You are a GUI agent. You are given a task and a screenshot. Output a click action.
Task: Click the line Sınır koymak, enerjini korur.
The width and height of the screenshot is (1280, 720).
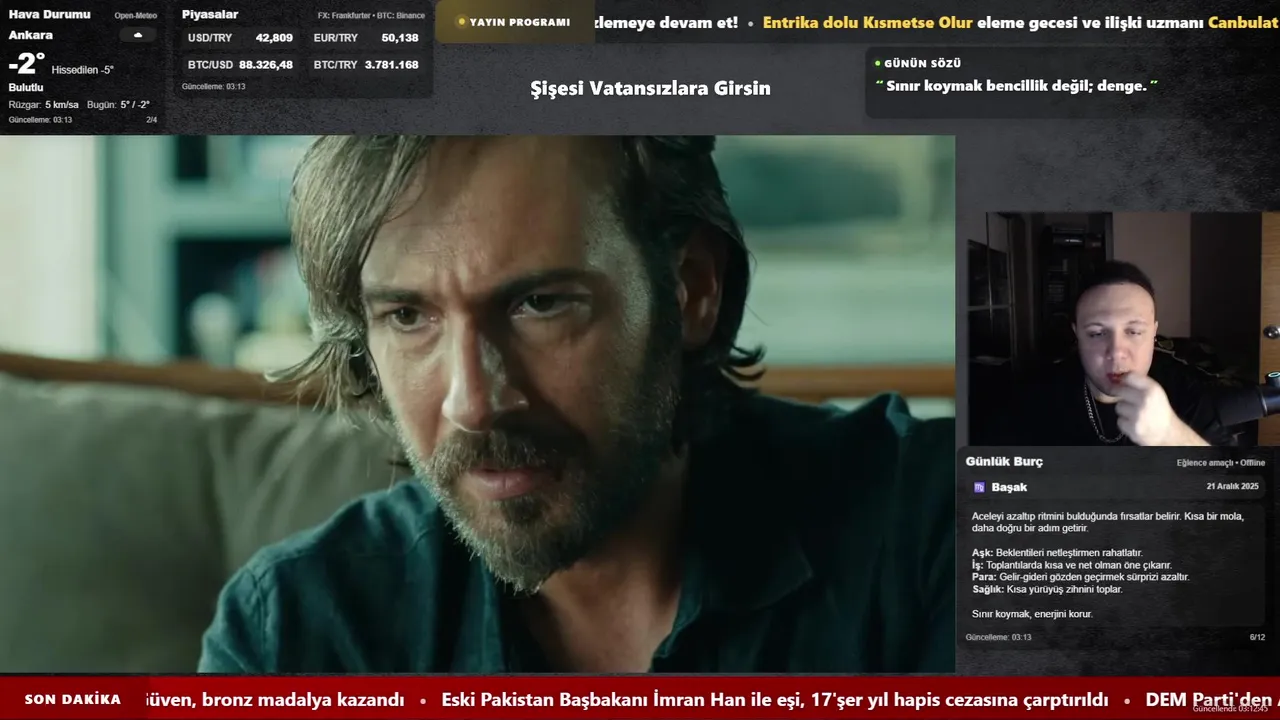(1032, 613)
